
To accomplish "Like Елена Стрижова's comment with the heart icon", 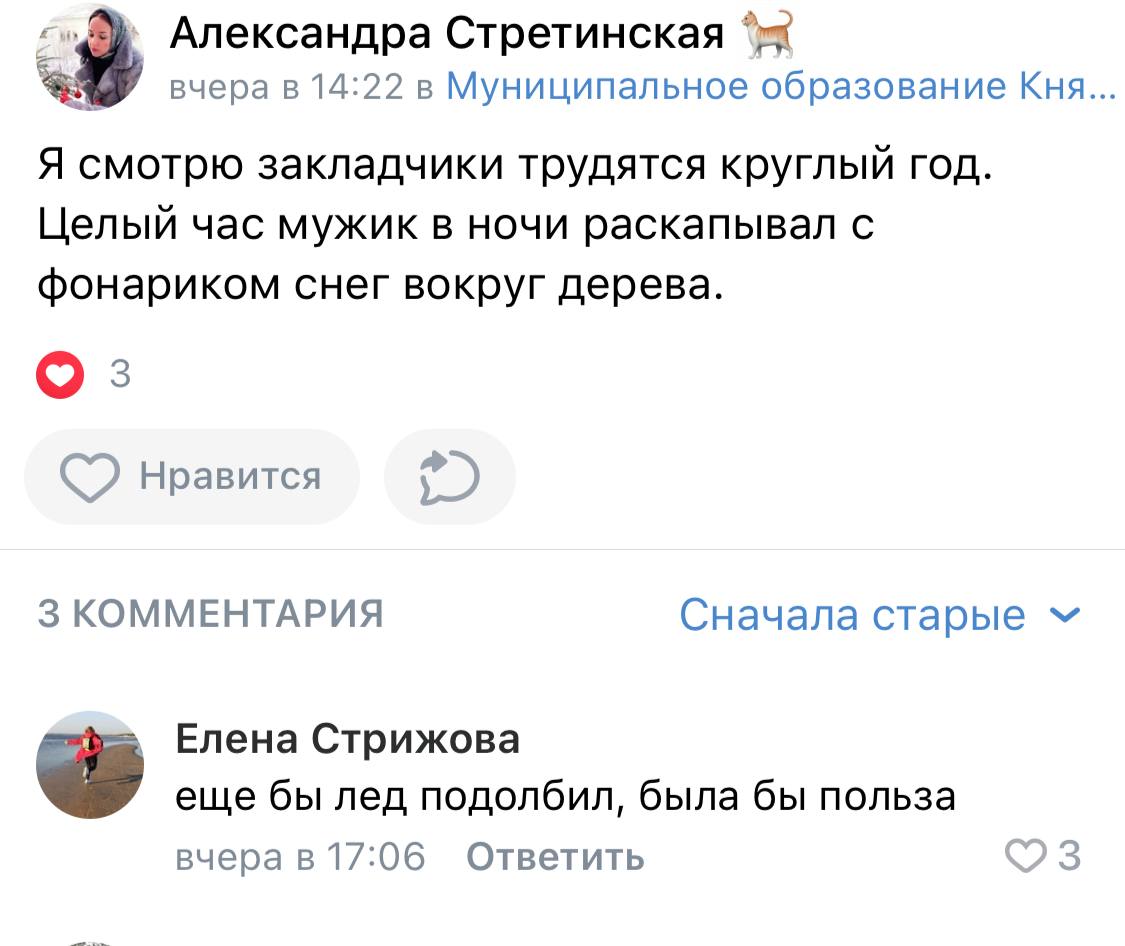I will (1022, 857).
